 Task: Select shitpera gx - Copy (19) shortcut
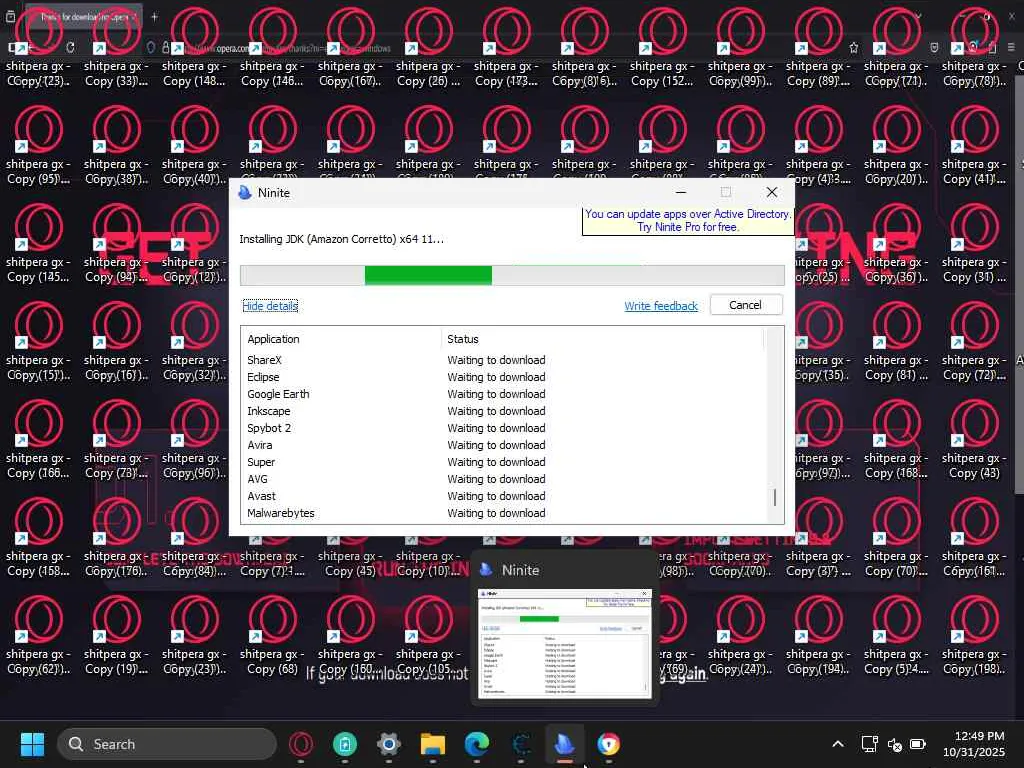[x=116, y=635]
